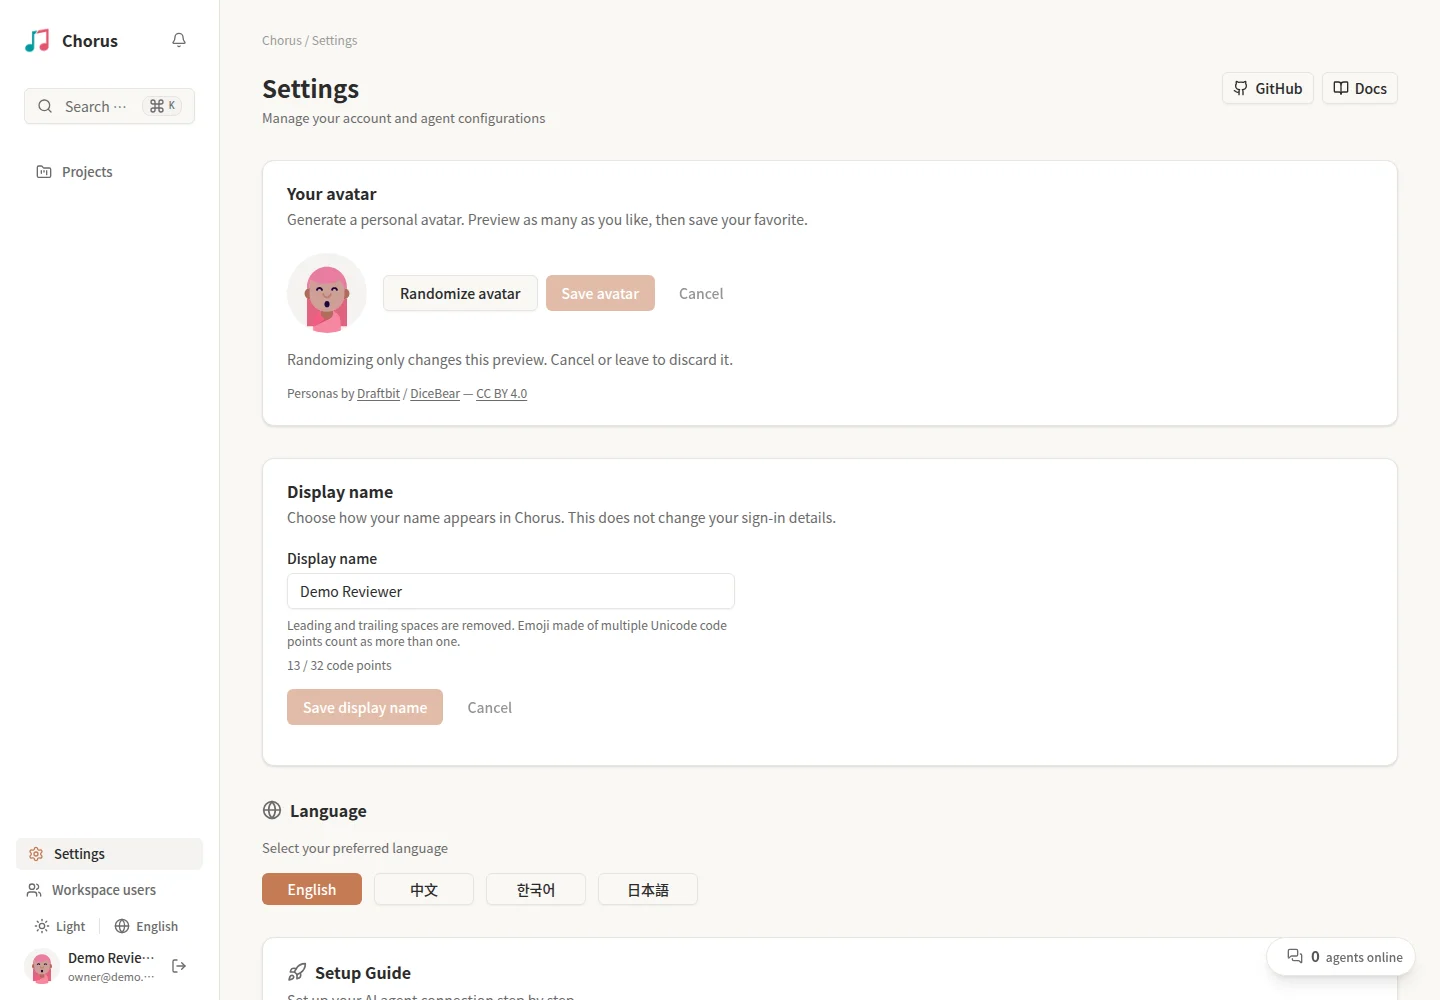Click the Setup Guide rocket icon
This screenshot has width=1440, height=1000.
pyautogui.click(x=297, y=972)
